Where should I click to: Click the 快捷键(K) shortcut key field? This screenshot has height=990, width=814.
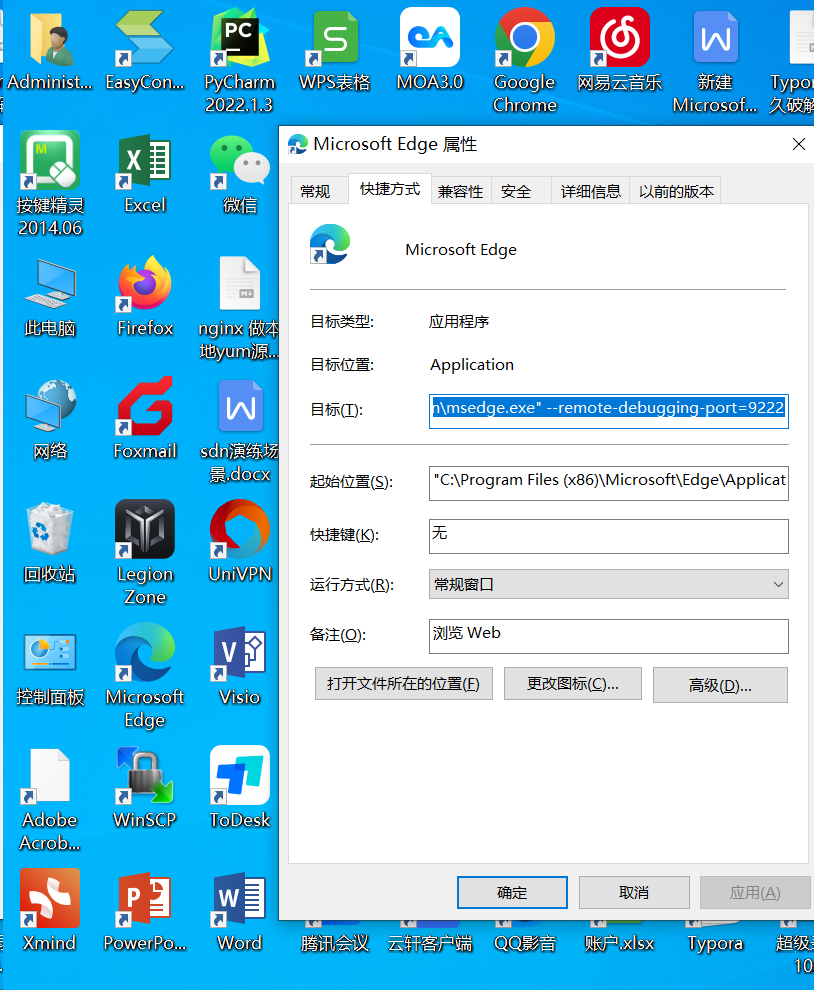coord(609,536)
